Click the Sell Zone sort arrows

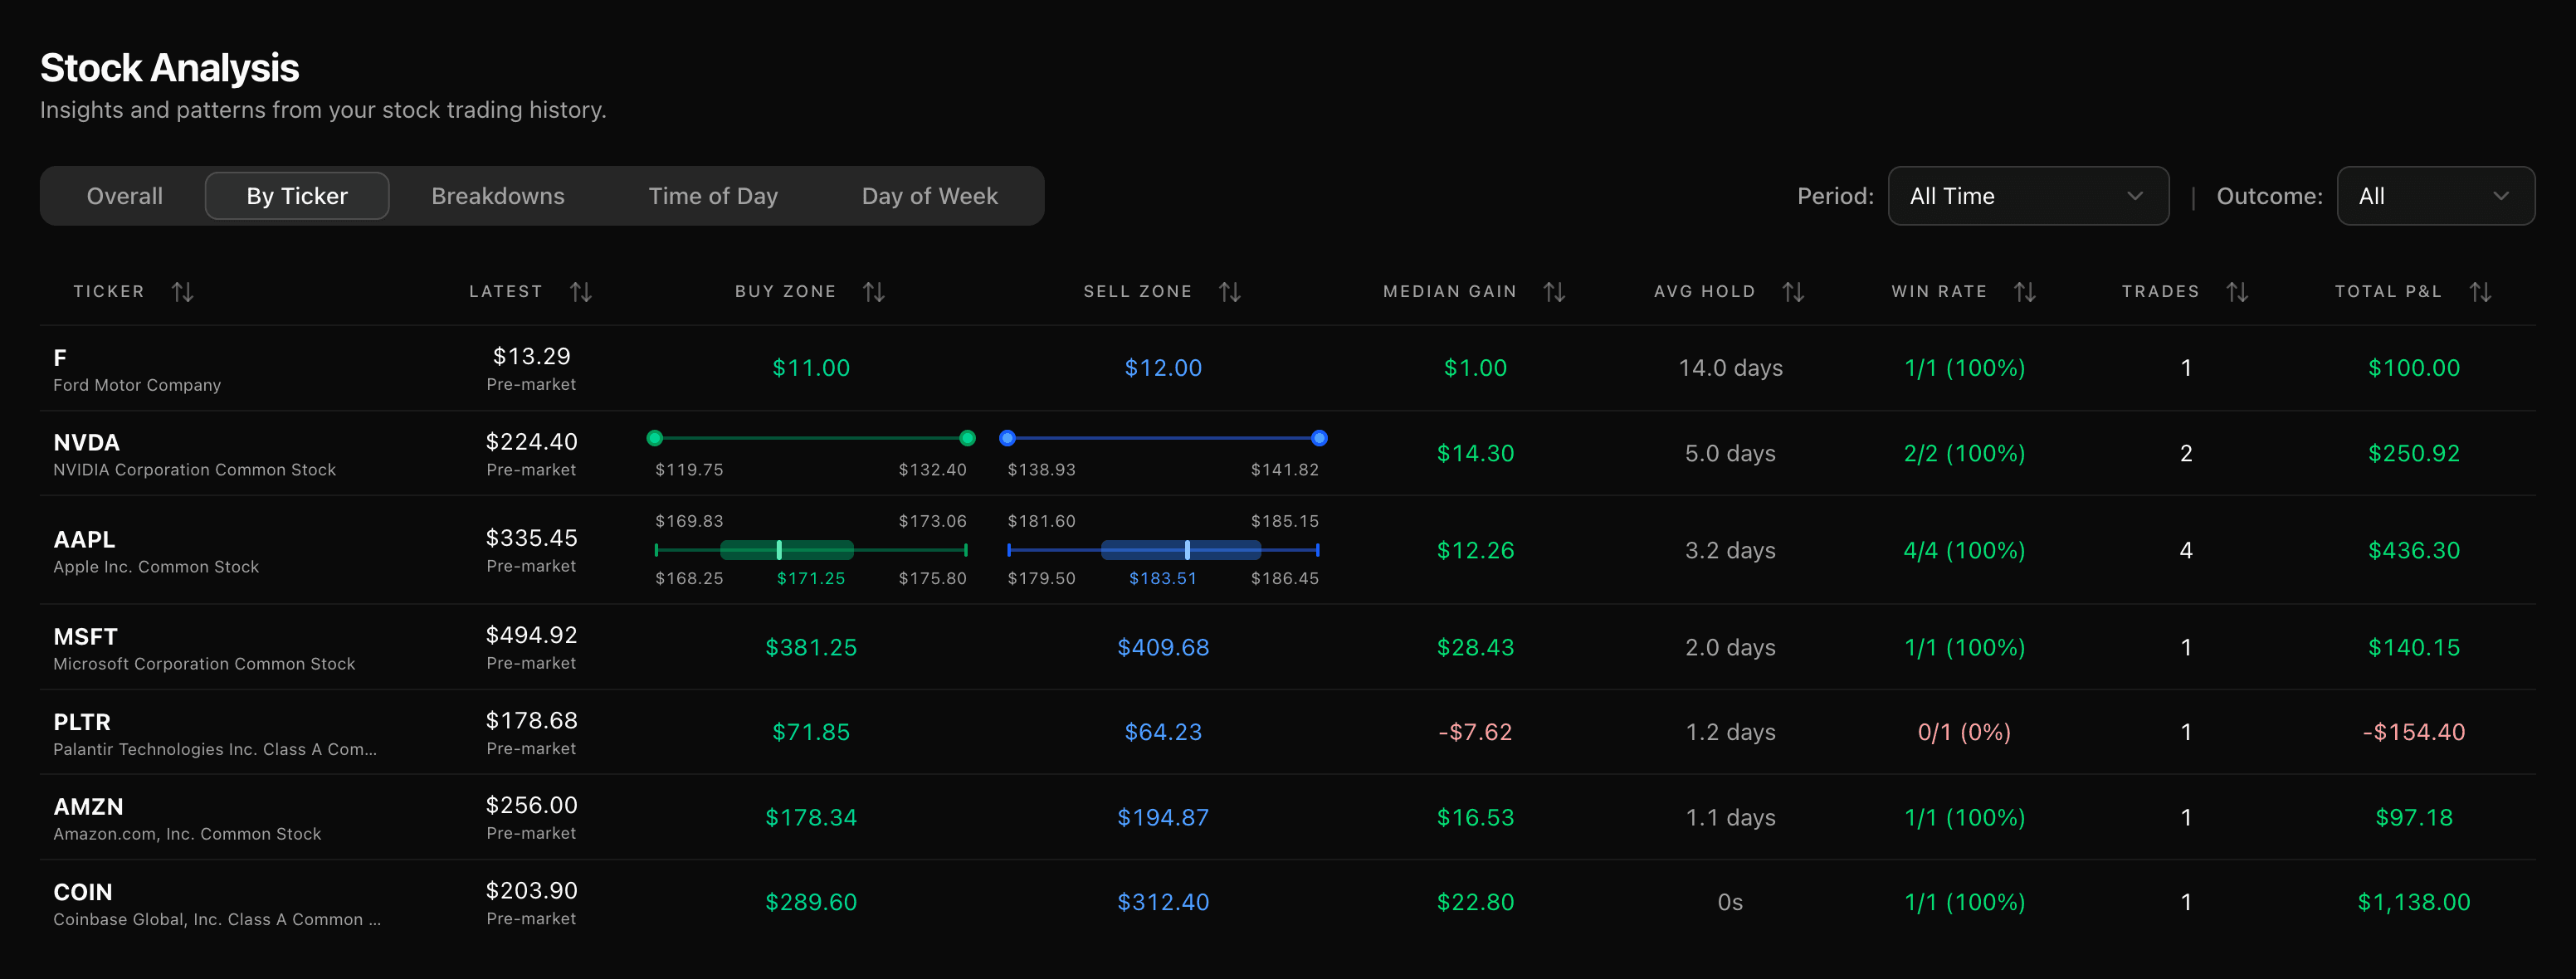coord(1230,292)
